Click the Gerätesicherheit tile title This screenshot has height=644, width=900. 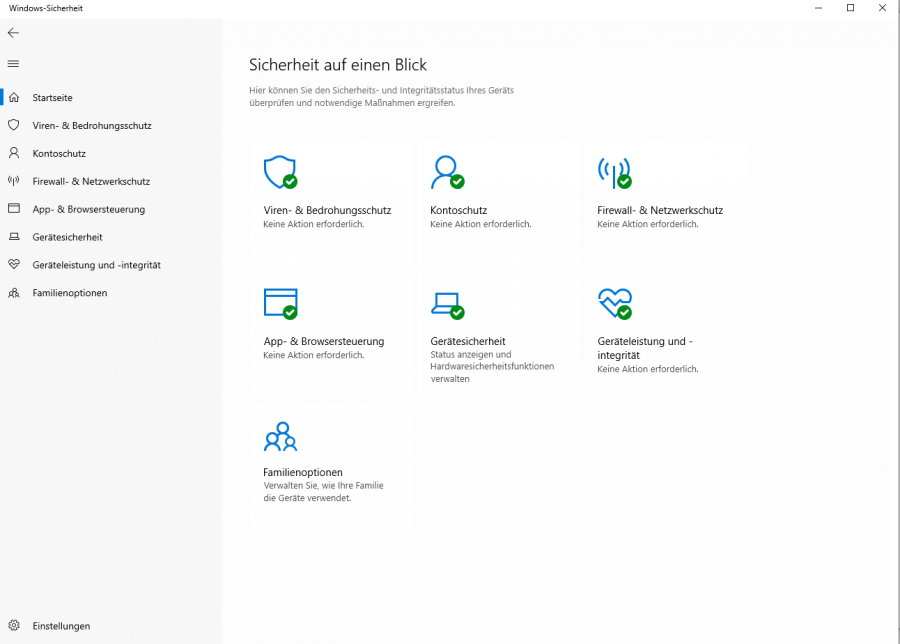coord(468,341)
